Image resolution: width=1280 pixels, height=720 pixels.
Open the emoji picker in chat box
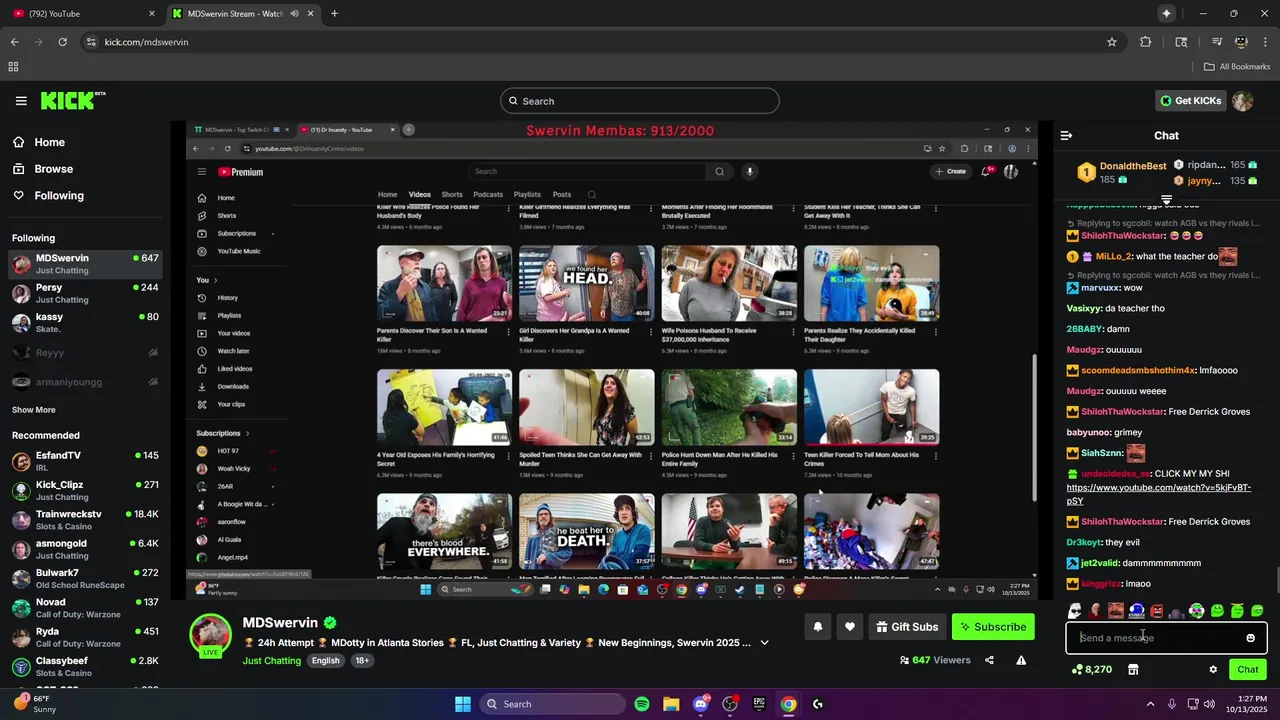(x=1250, y=638)
